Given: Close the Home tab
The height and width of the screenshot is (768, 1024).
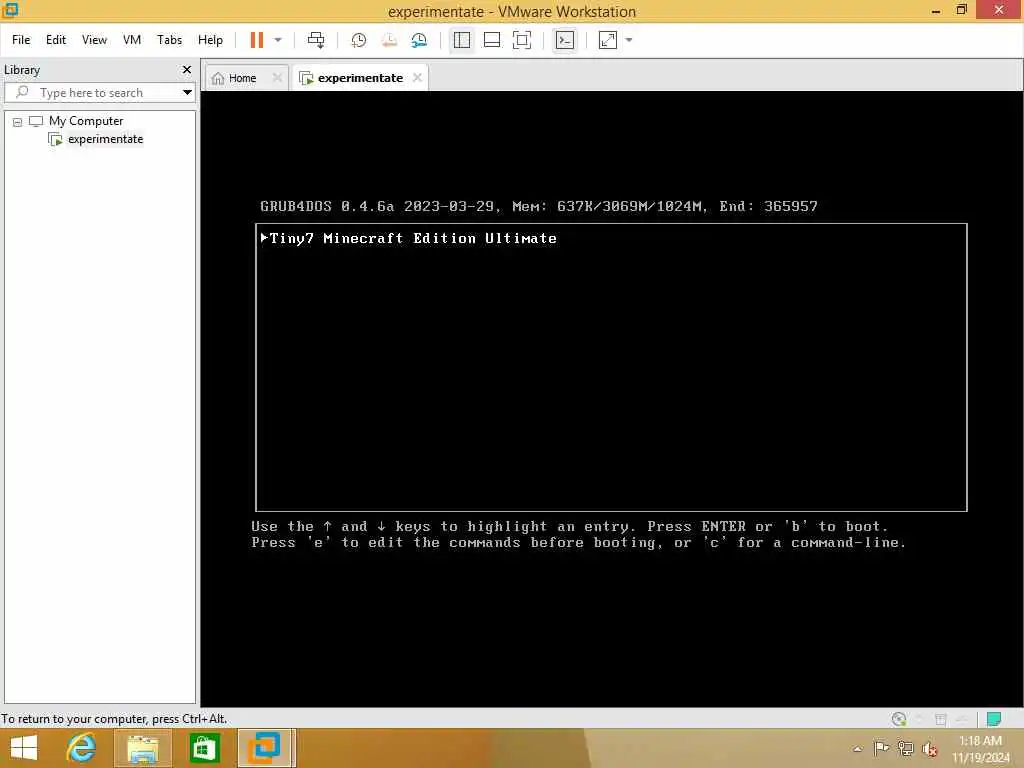Looking at the screenshot, I should (x=278, y=78).
